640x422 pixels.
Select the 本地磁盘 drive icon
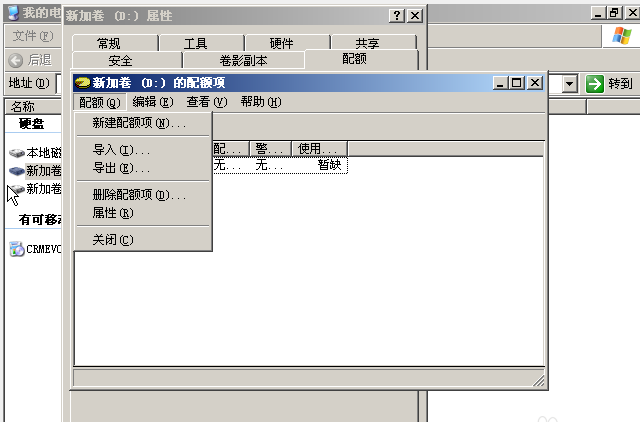17,153
